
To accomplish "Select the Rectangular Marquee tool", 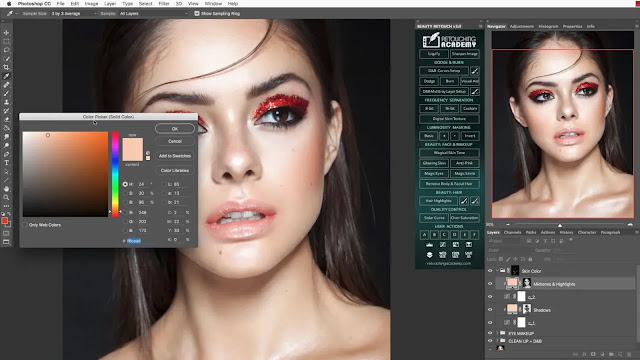I will tap(6, 41).
